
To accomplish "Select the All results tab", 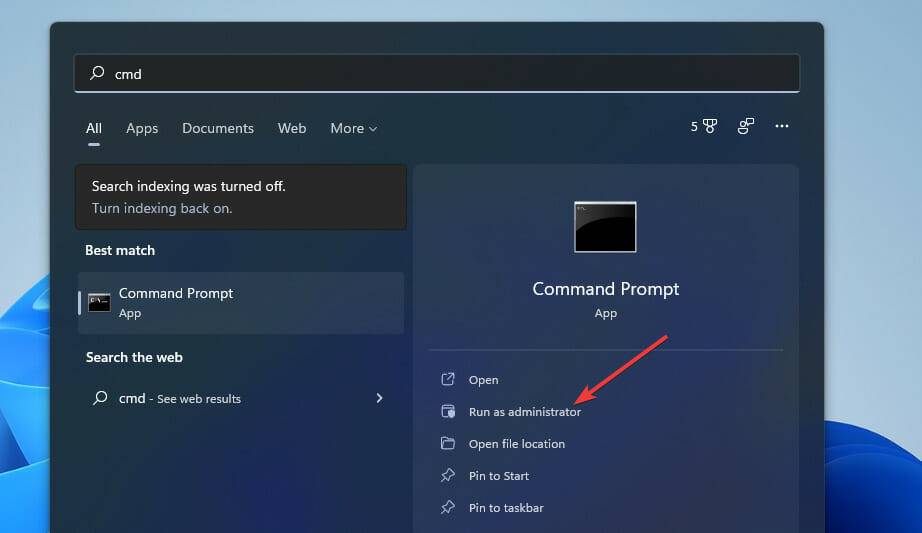I will (x=94, y=128).
